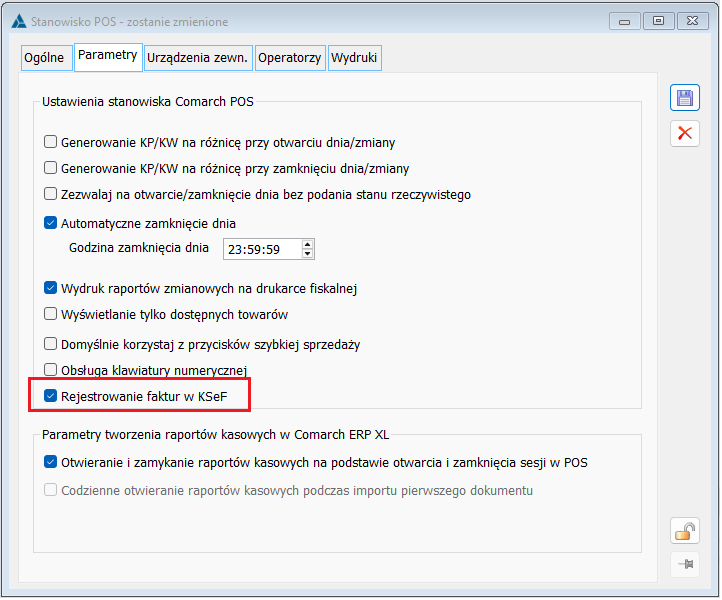The image size is (722, 600).
Task: Minimize the Stanowisko POS window
Action: 625,21
